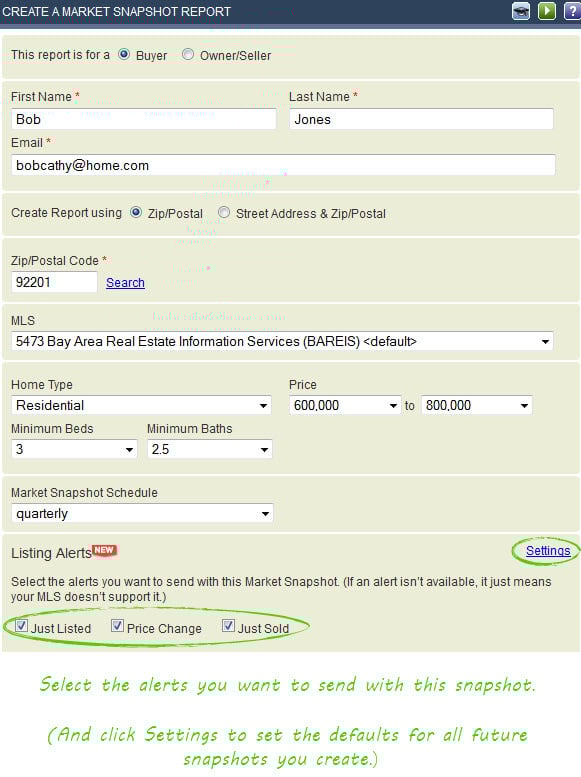The width and height of the screenshot is (581, 777).
Task: Click into the First Name field
Action: click(144, 119)
